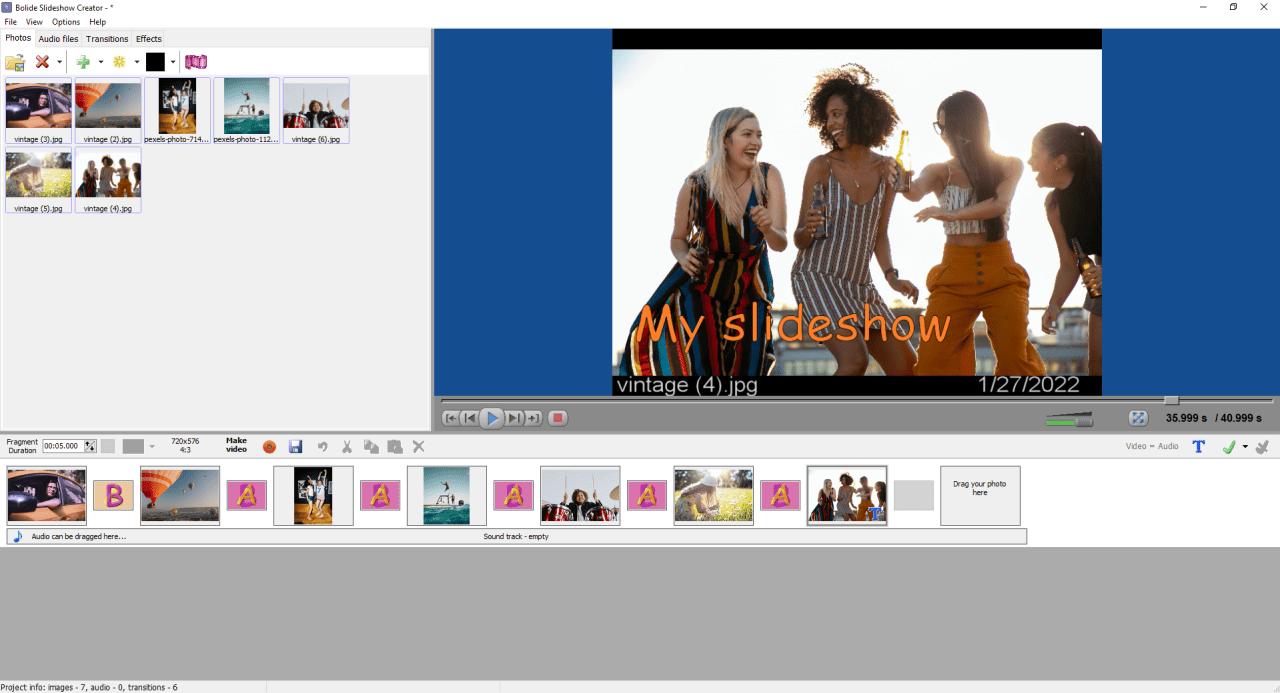1280x693 pixels.
Task: Click the add photos folder icon
Action: point(15,62)
